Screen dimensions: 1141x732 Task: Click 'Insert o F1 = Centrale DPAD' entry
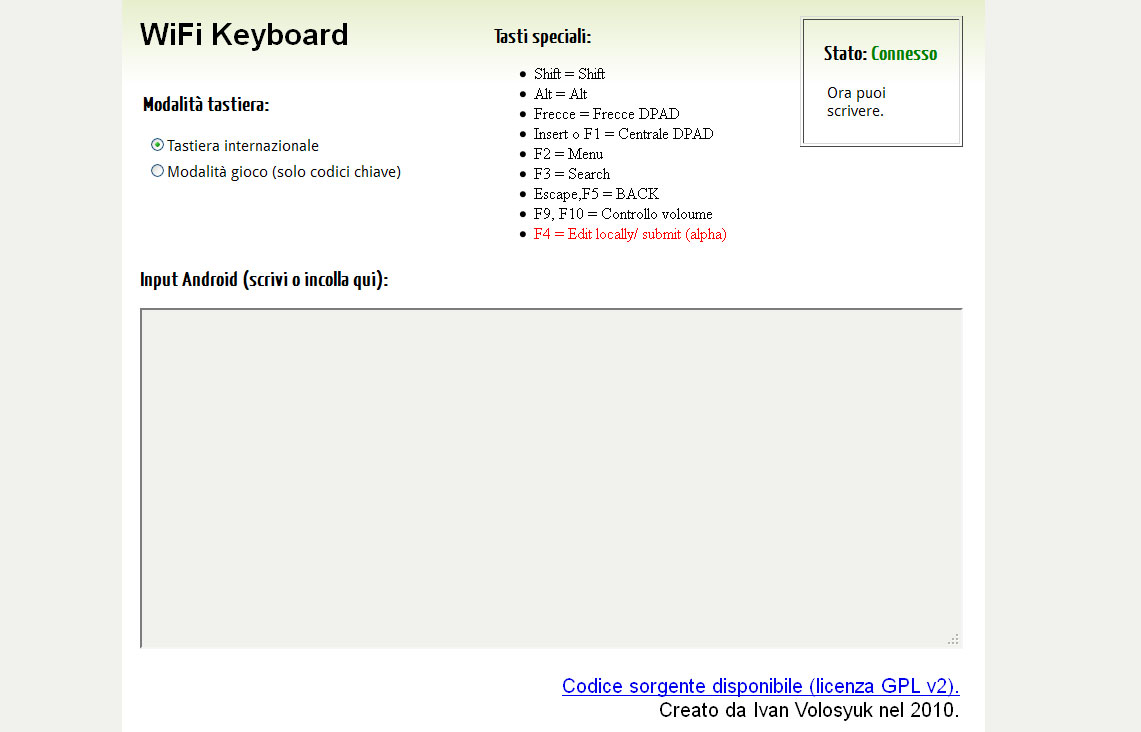(x=623, y=134)
